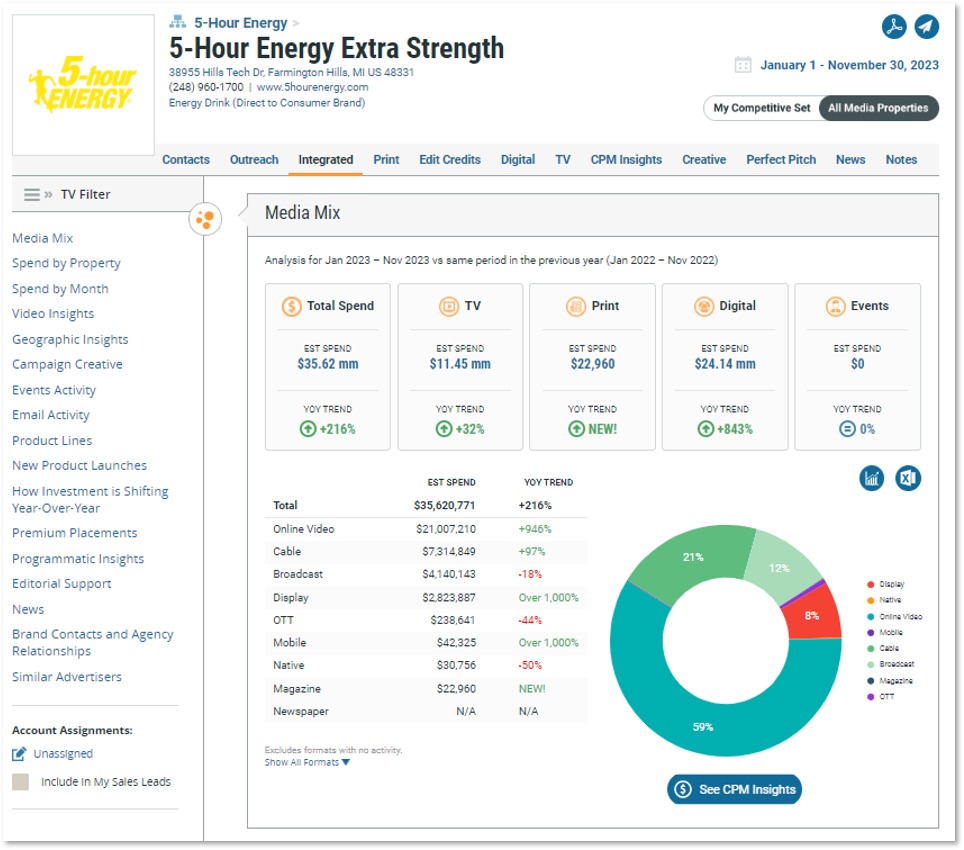Click the Display red legend swatch
The height and width of the screenshot is (850, 964).
point(871,584)
